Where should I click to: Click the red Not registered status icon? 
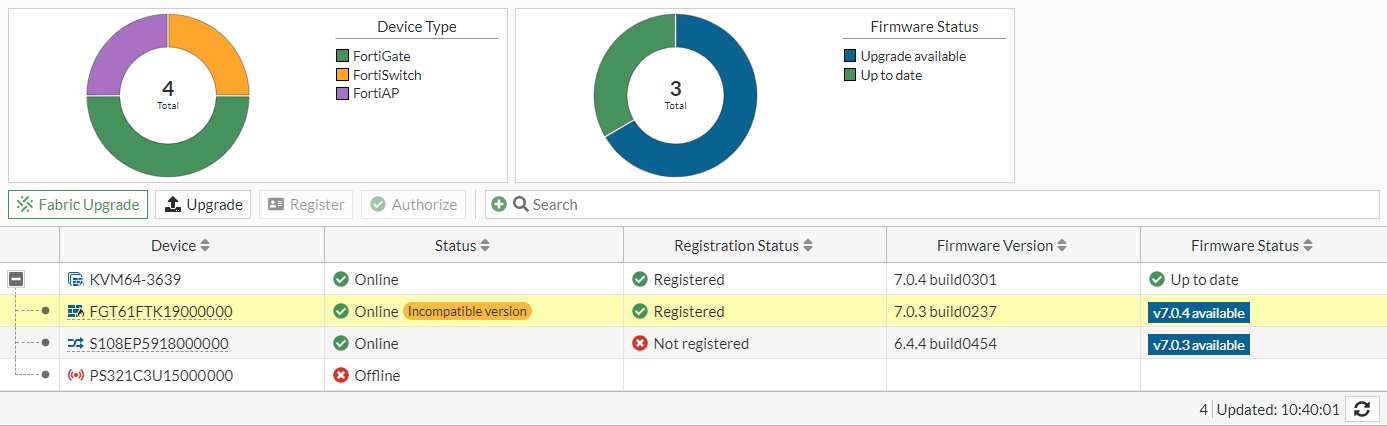coord(640,344)
